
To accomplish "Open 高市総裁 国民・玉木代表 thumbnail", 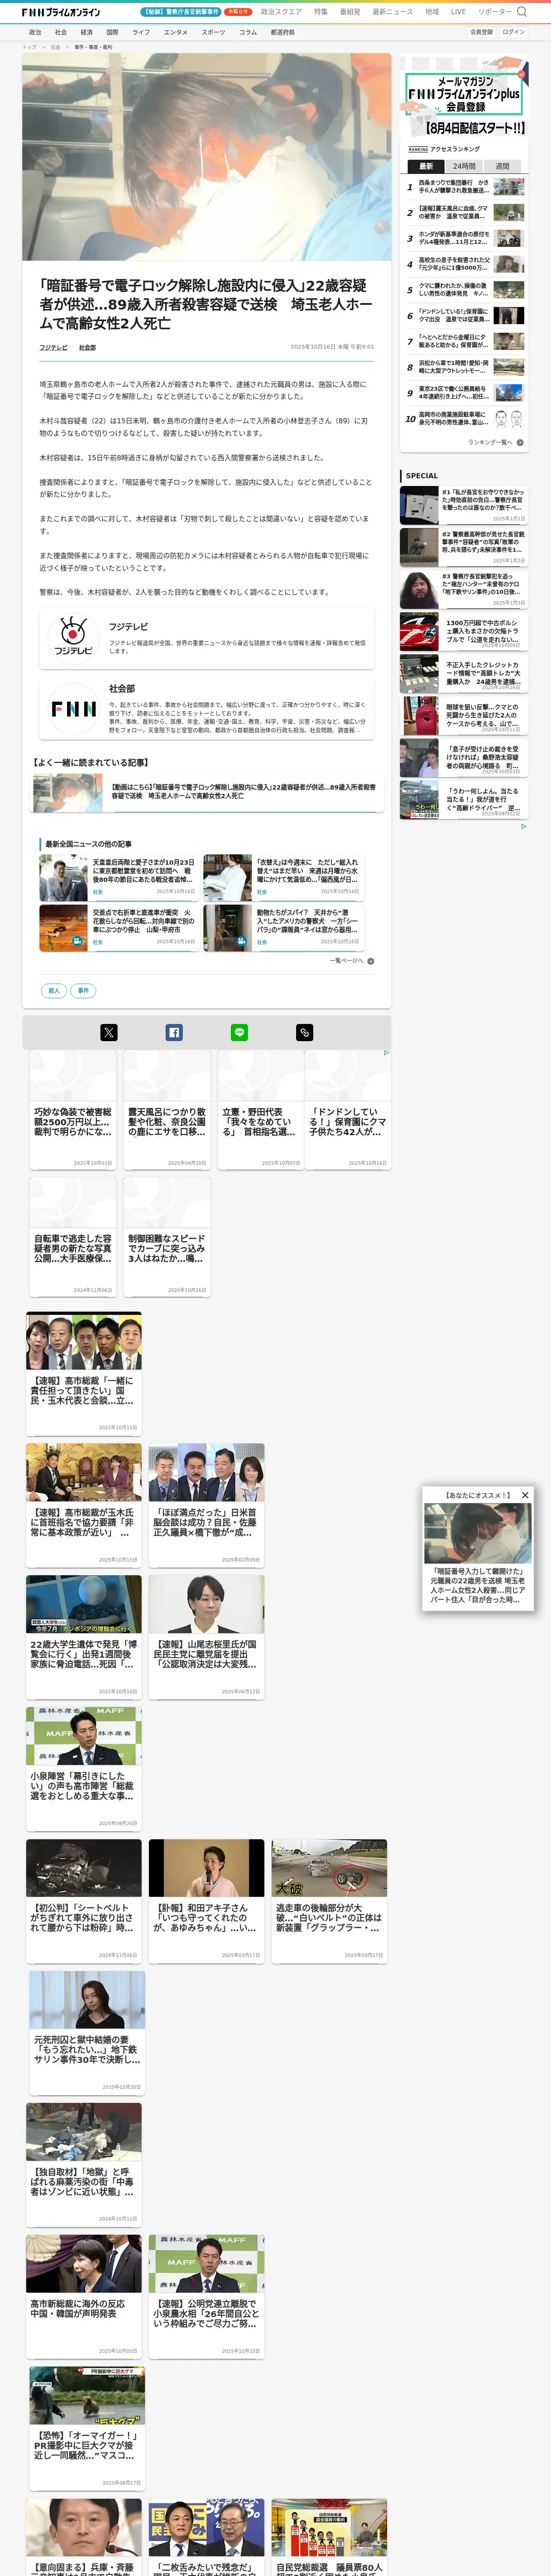I will [x=84, y=1341].
